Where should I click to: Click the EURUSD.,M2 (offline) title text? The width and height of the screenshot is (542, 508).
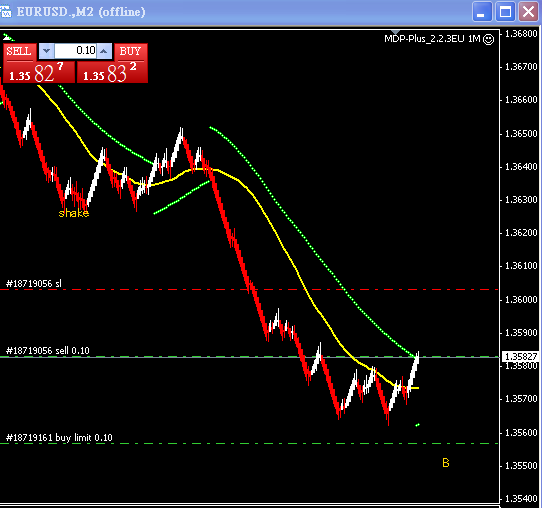coord(81,12)
